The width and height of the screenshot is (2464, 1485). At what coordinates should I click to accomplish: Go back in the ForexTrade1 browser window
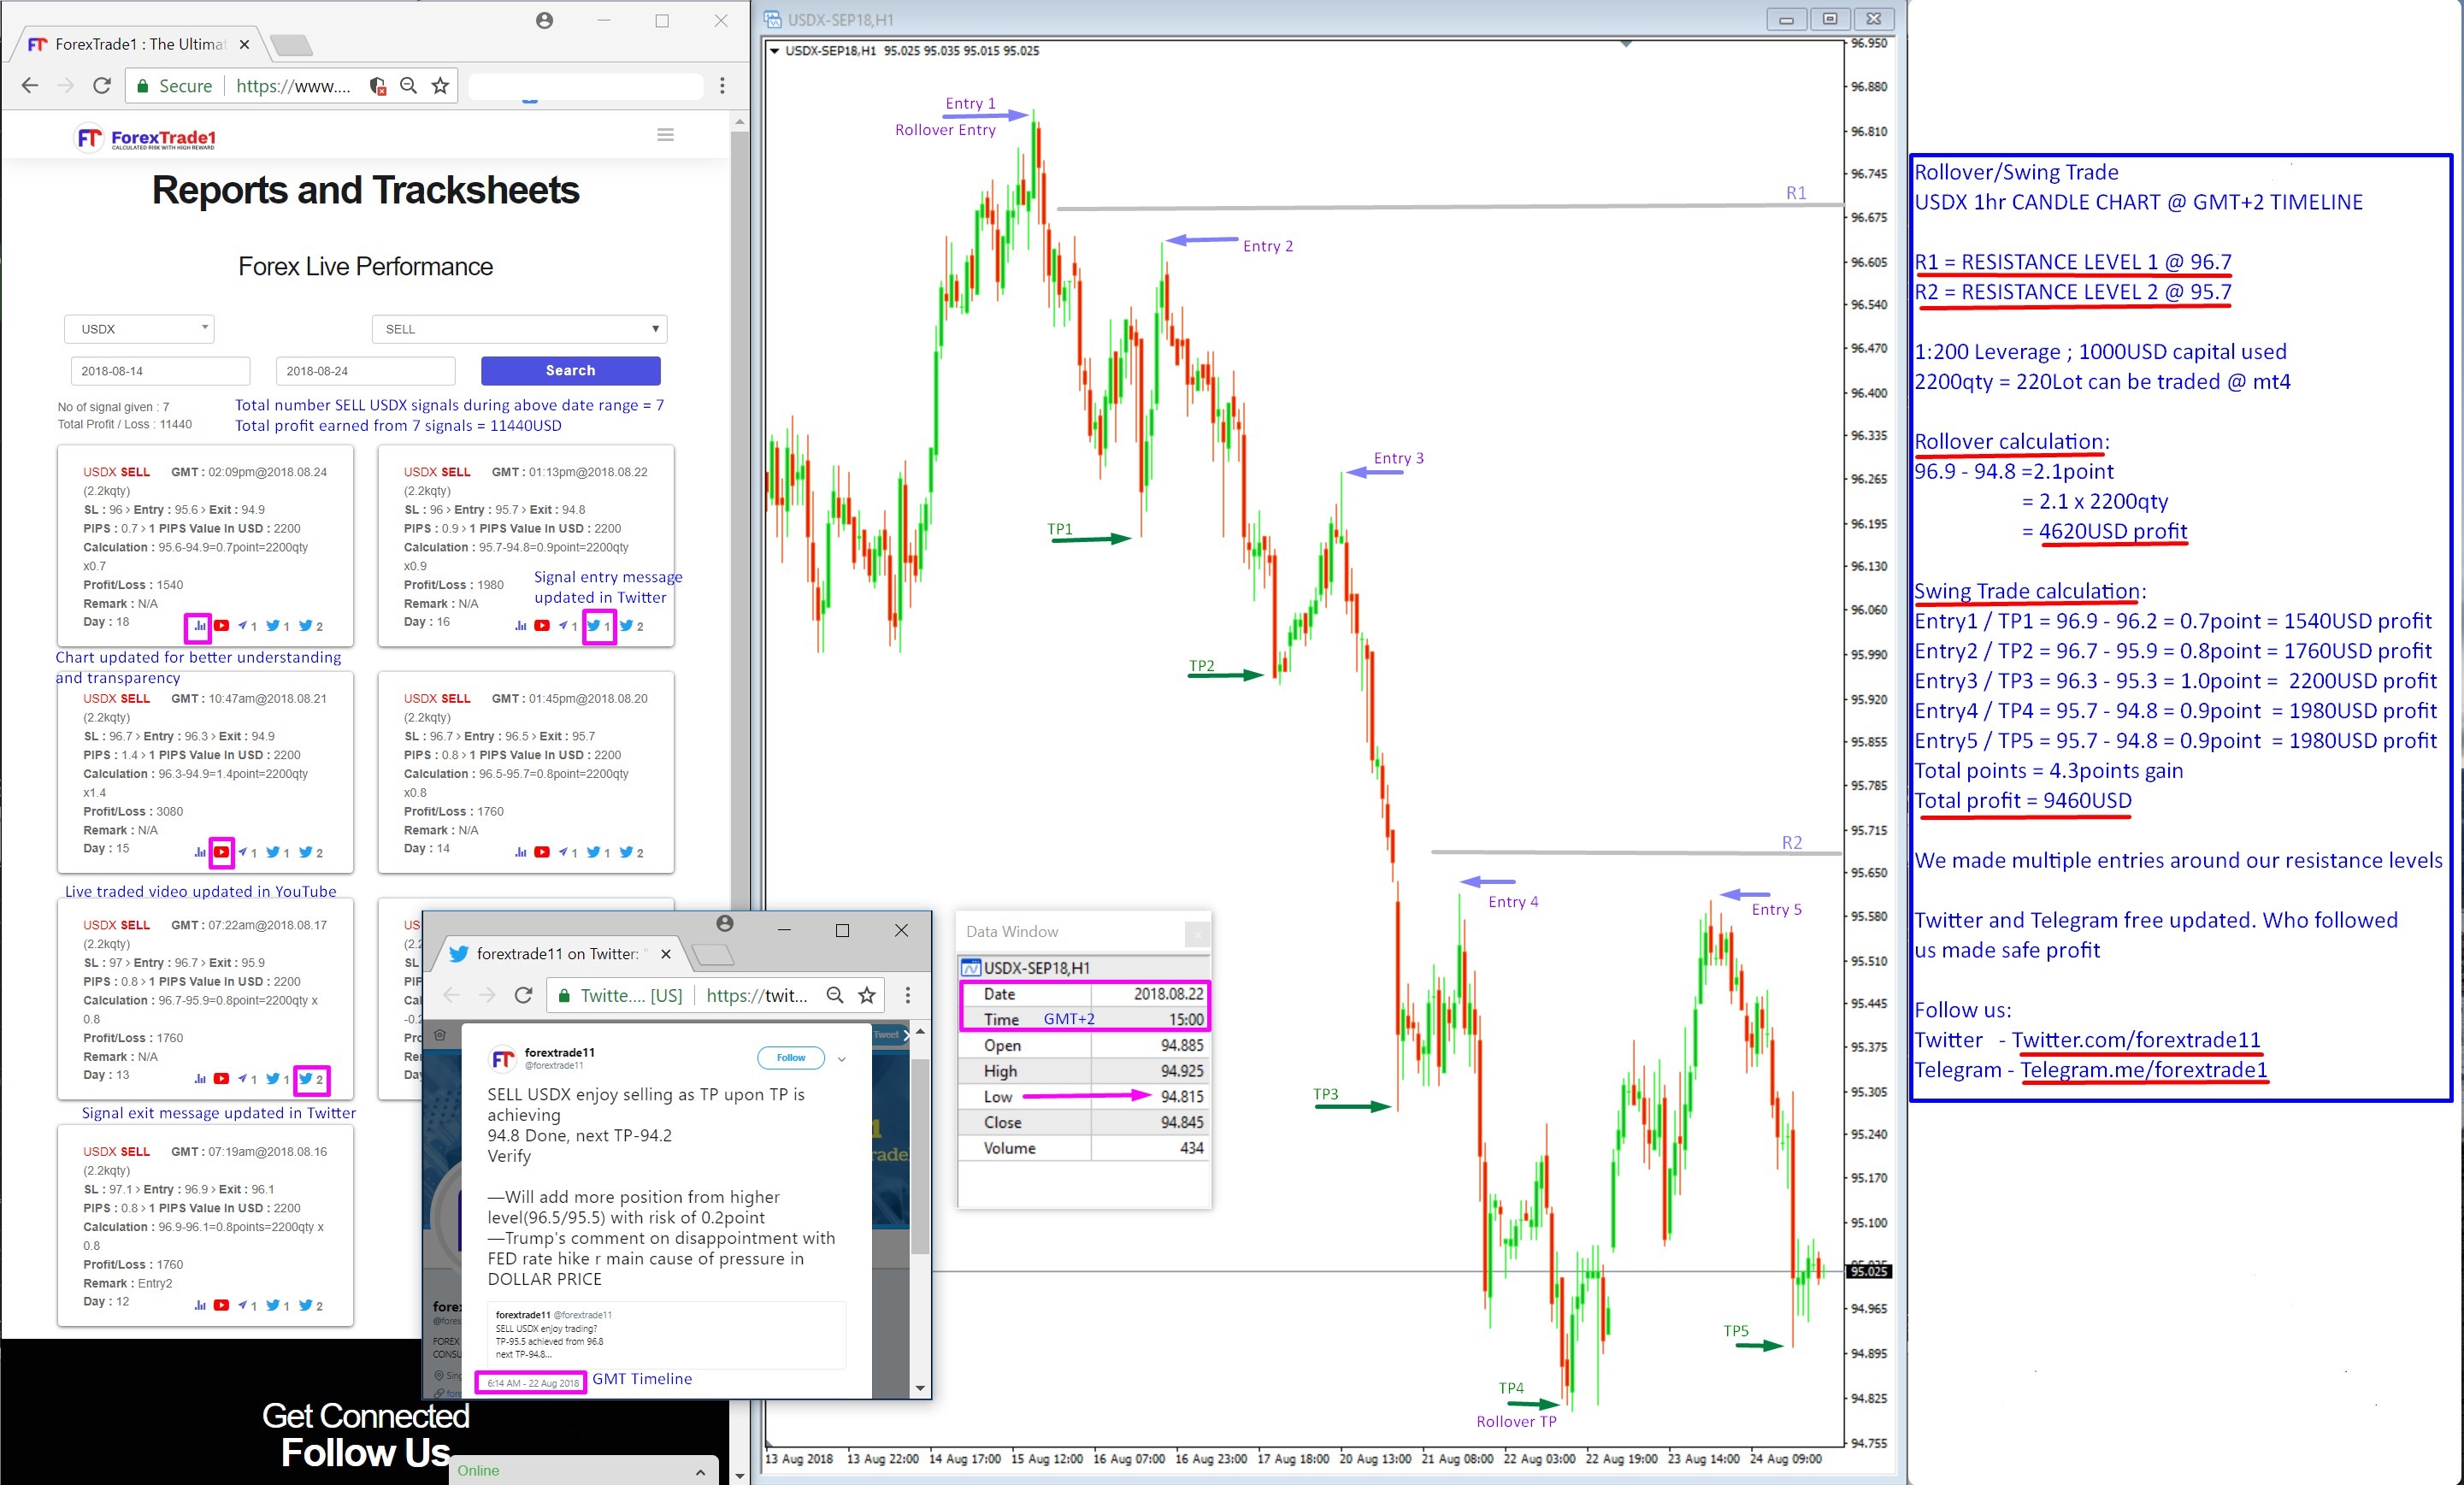tap(30, 86)
